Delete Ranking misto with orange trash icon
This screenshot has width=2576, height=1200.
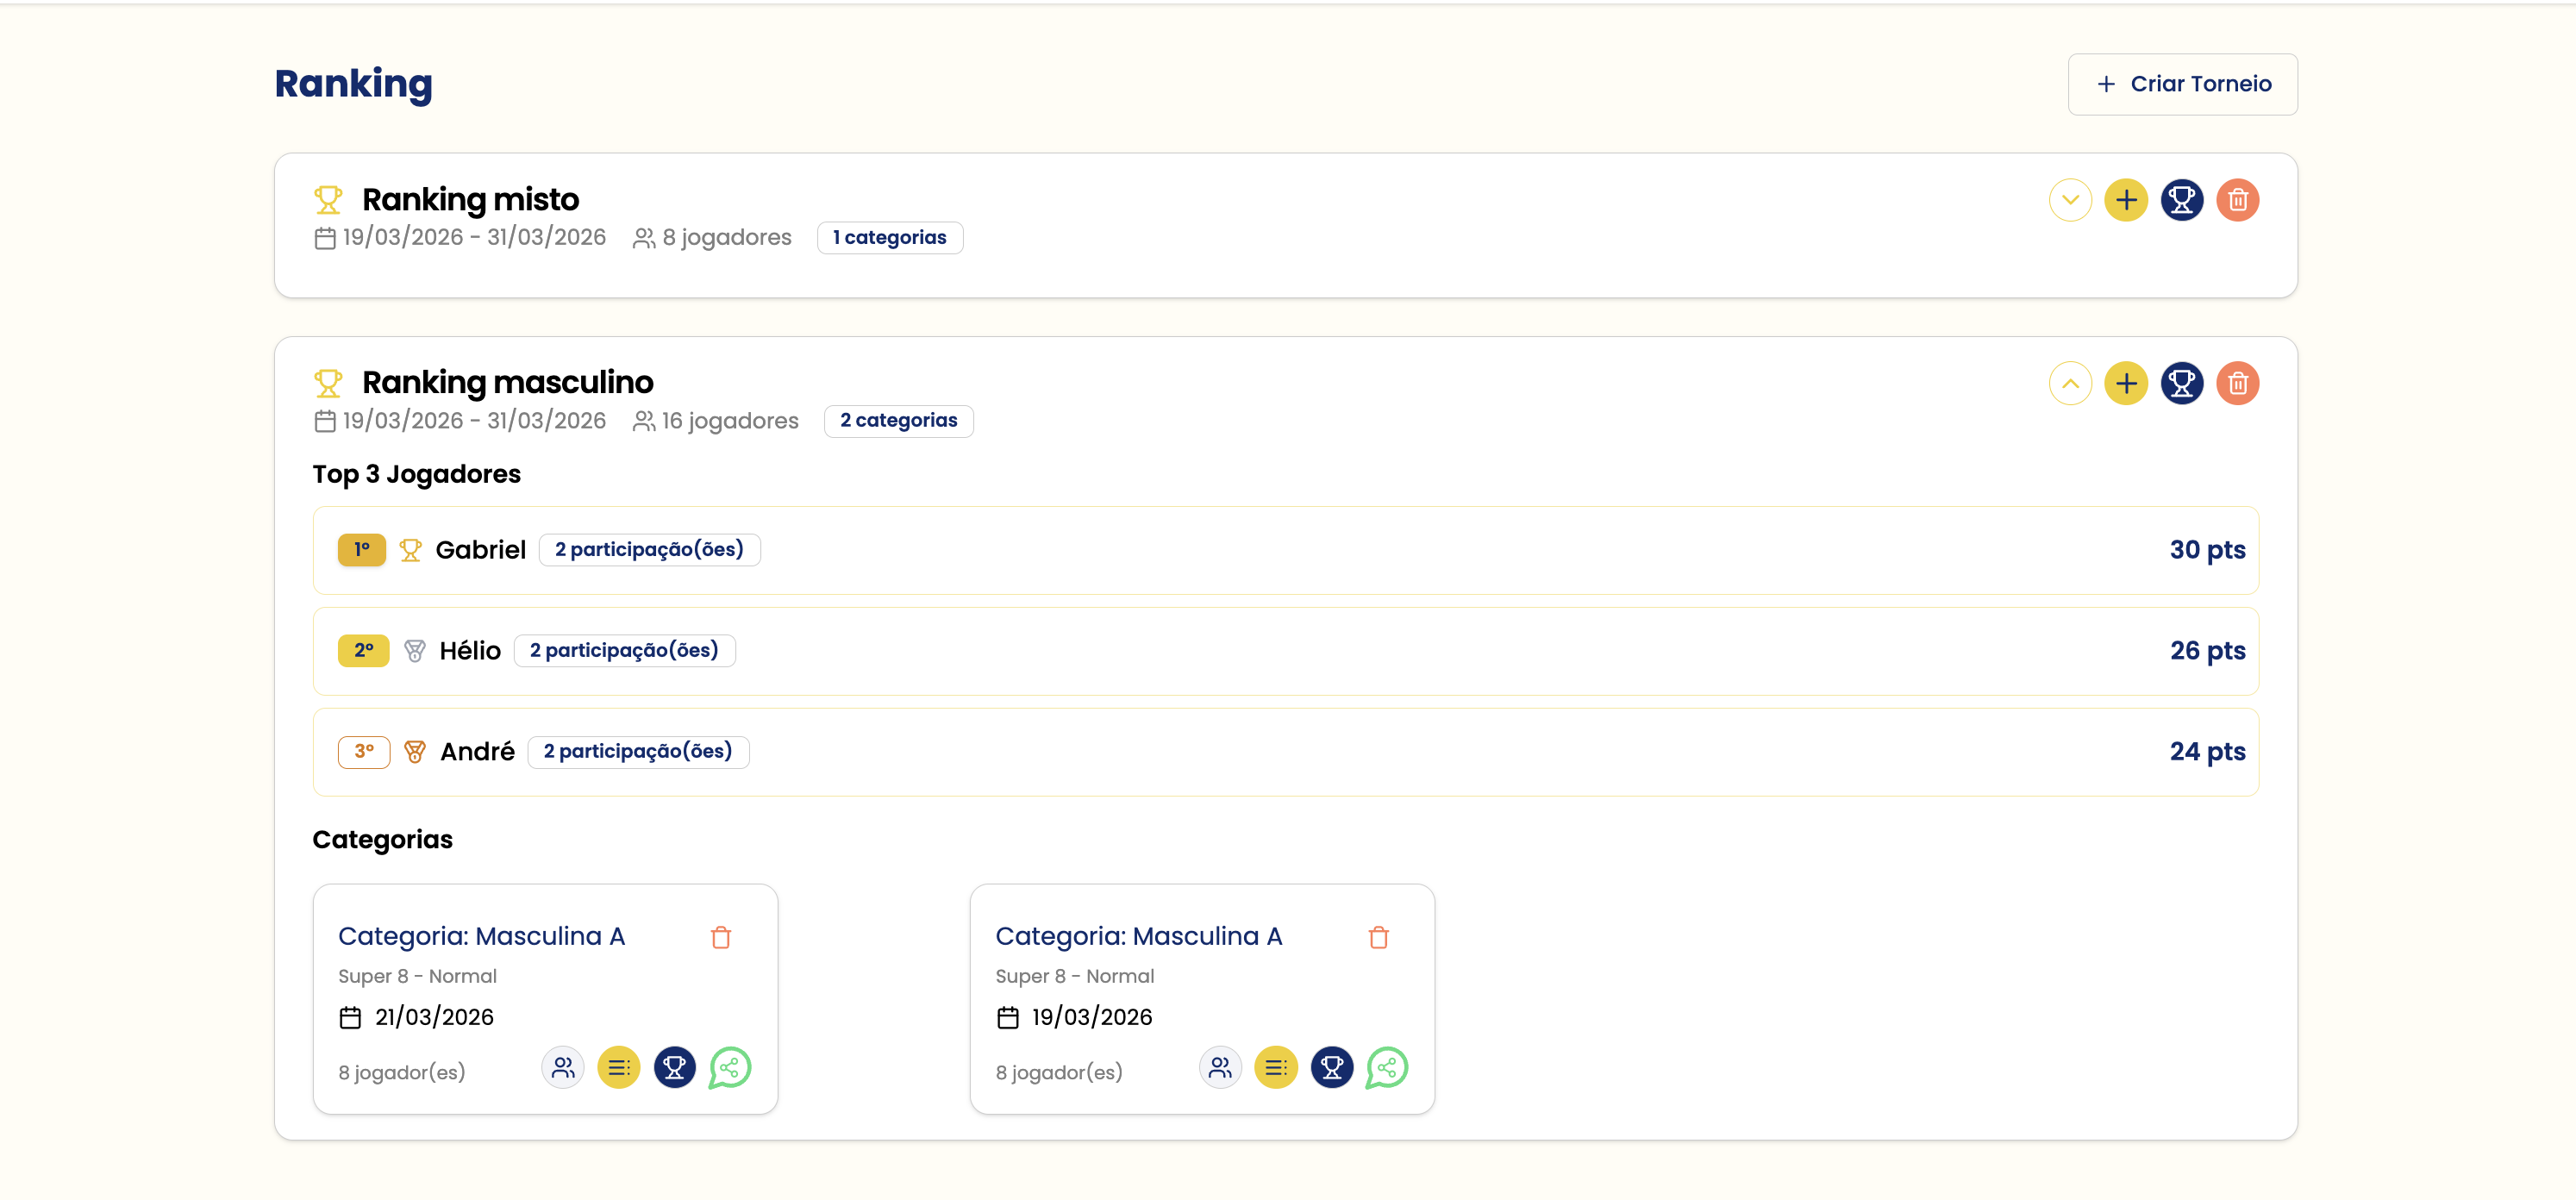[2238, 200]
